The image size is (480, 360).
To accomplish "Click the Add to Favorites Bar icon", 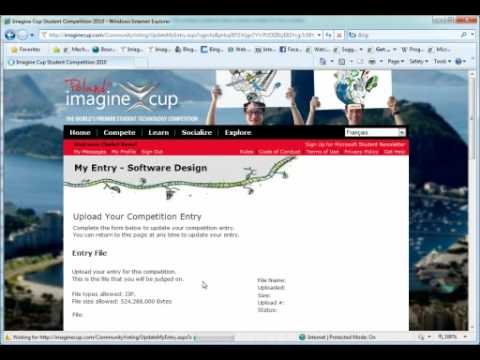I will 57,50.
